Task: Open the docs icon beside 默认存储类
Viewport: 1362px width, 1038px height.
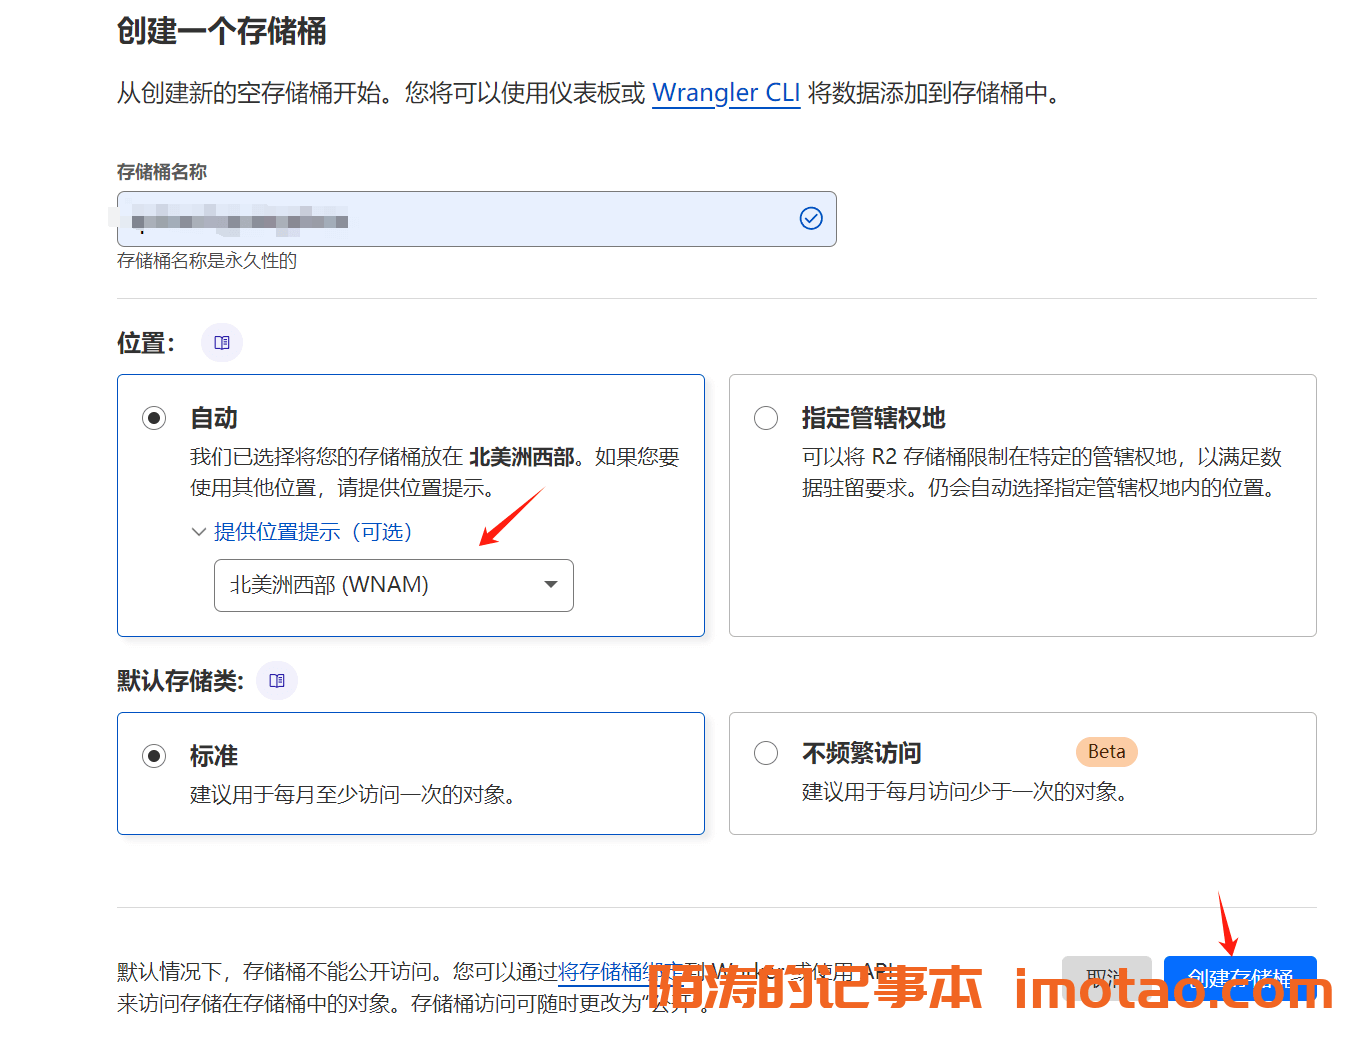Action: pyautogui.click(x=277, y=681)
